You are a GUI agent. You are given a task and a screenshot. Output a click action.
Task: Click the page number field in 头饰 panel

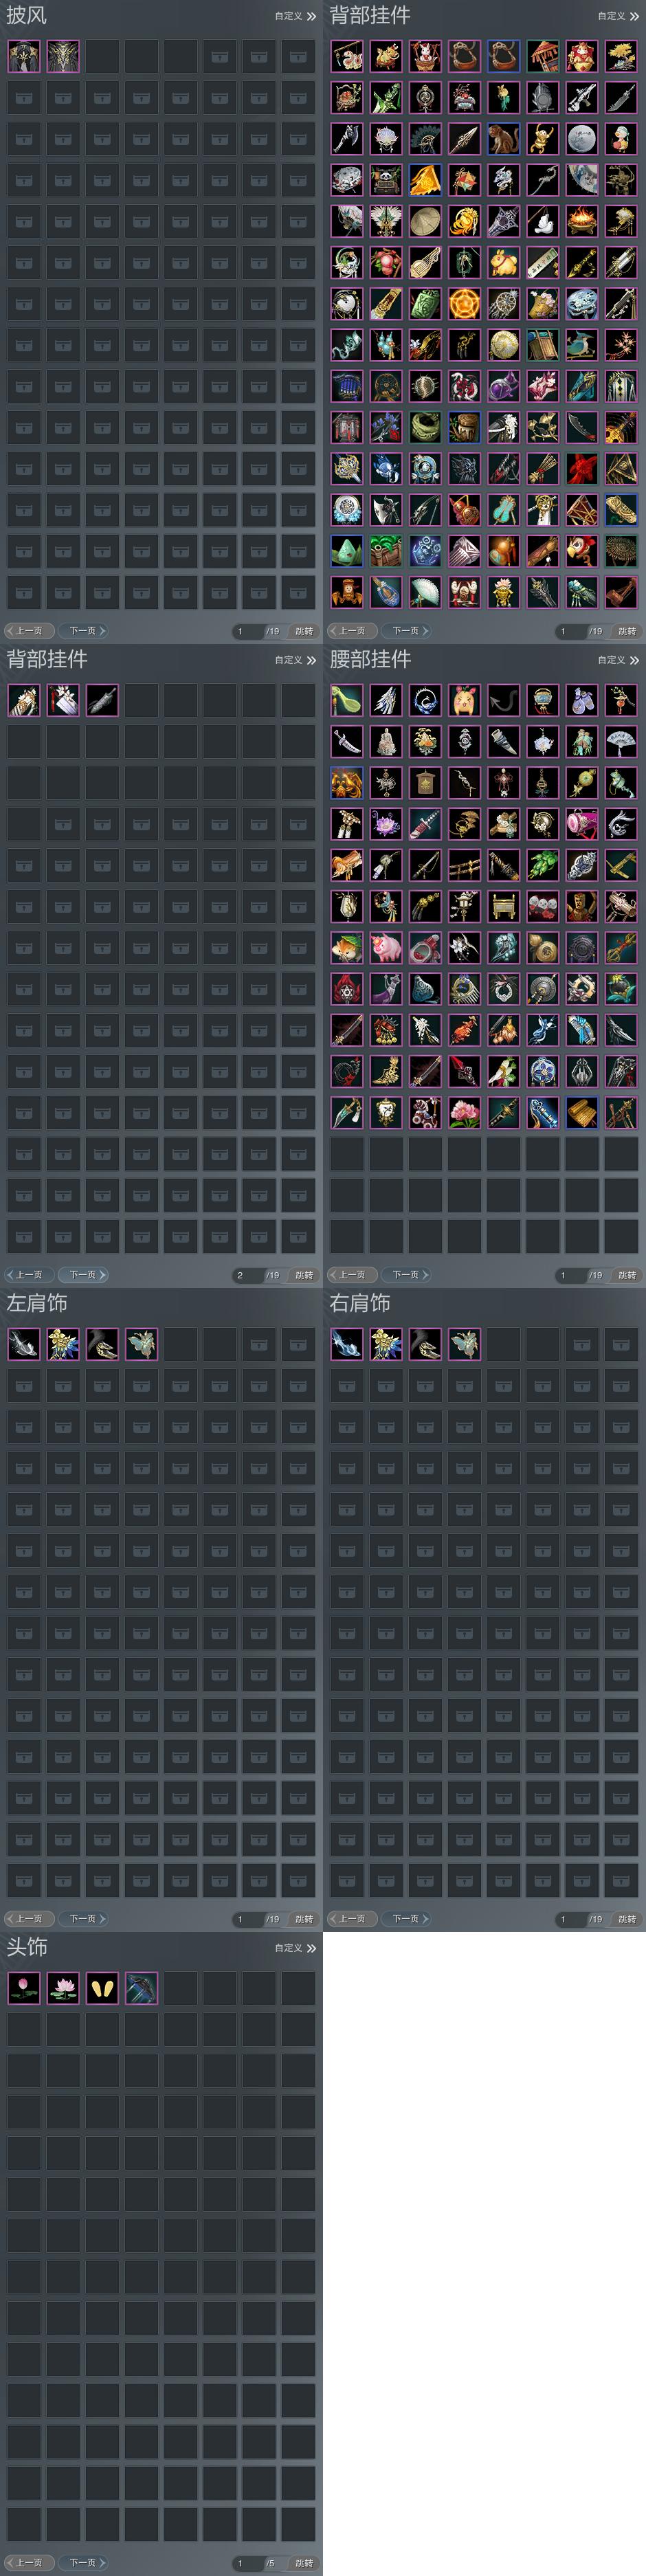[x=247, y=2563]
